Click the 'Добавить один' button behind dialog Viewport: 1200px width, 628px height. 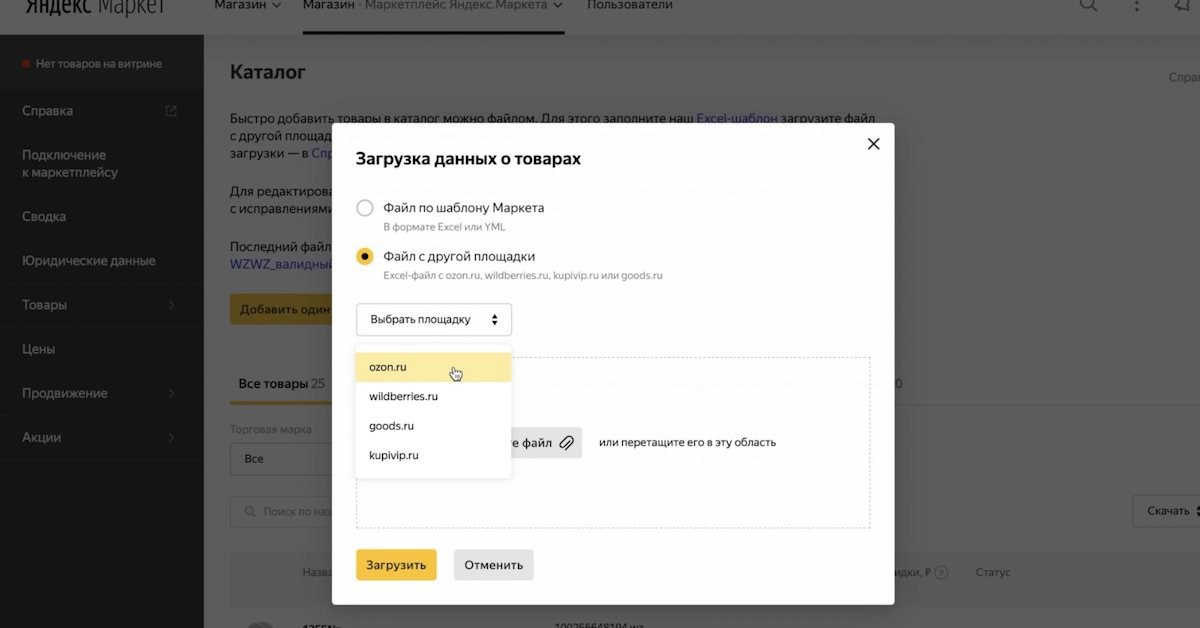coord(282,309)
